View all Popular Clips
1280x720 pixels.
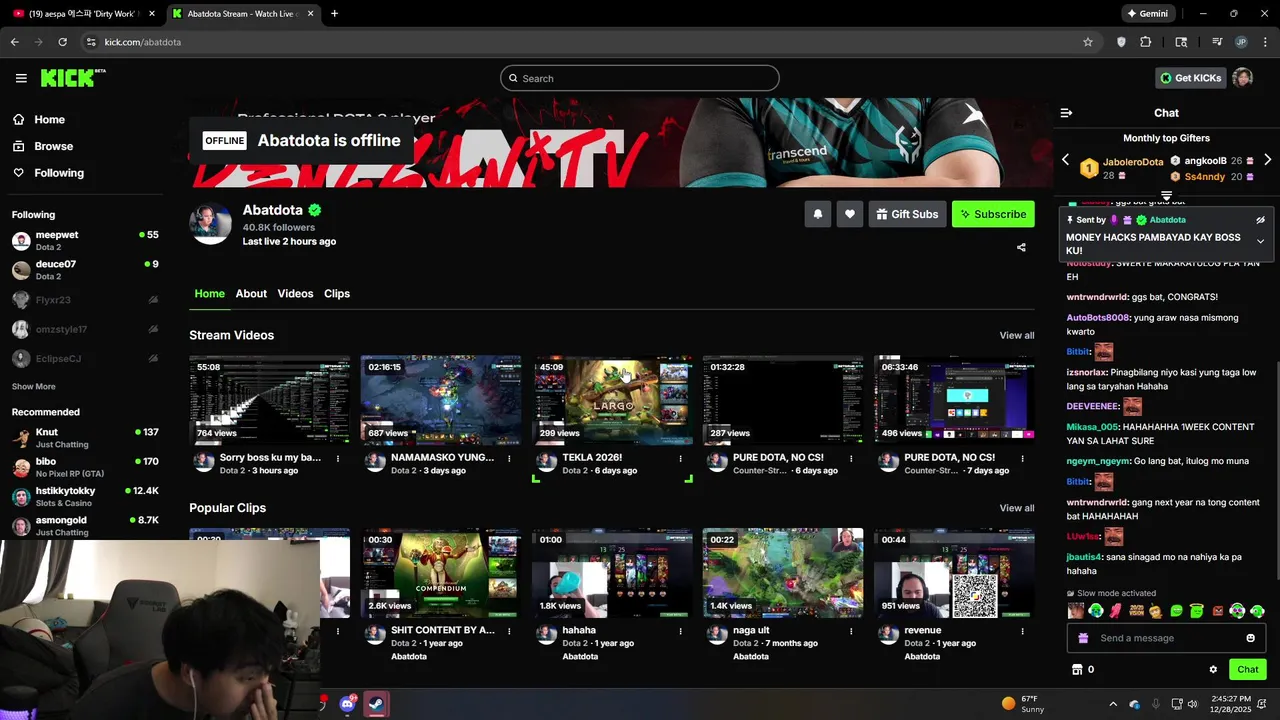(x=1017, y=508)
